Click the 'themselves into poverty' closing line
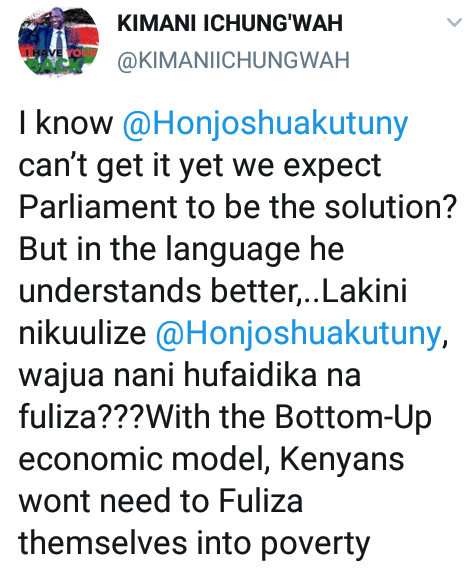 194,543
